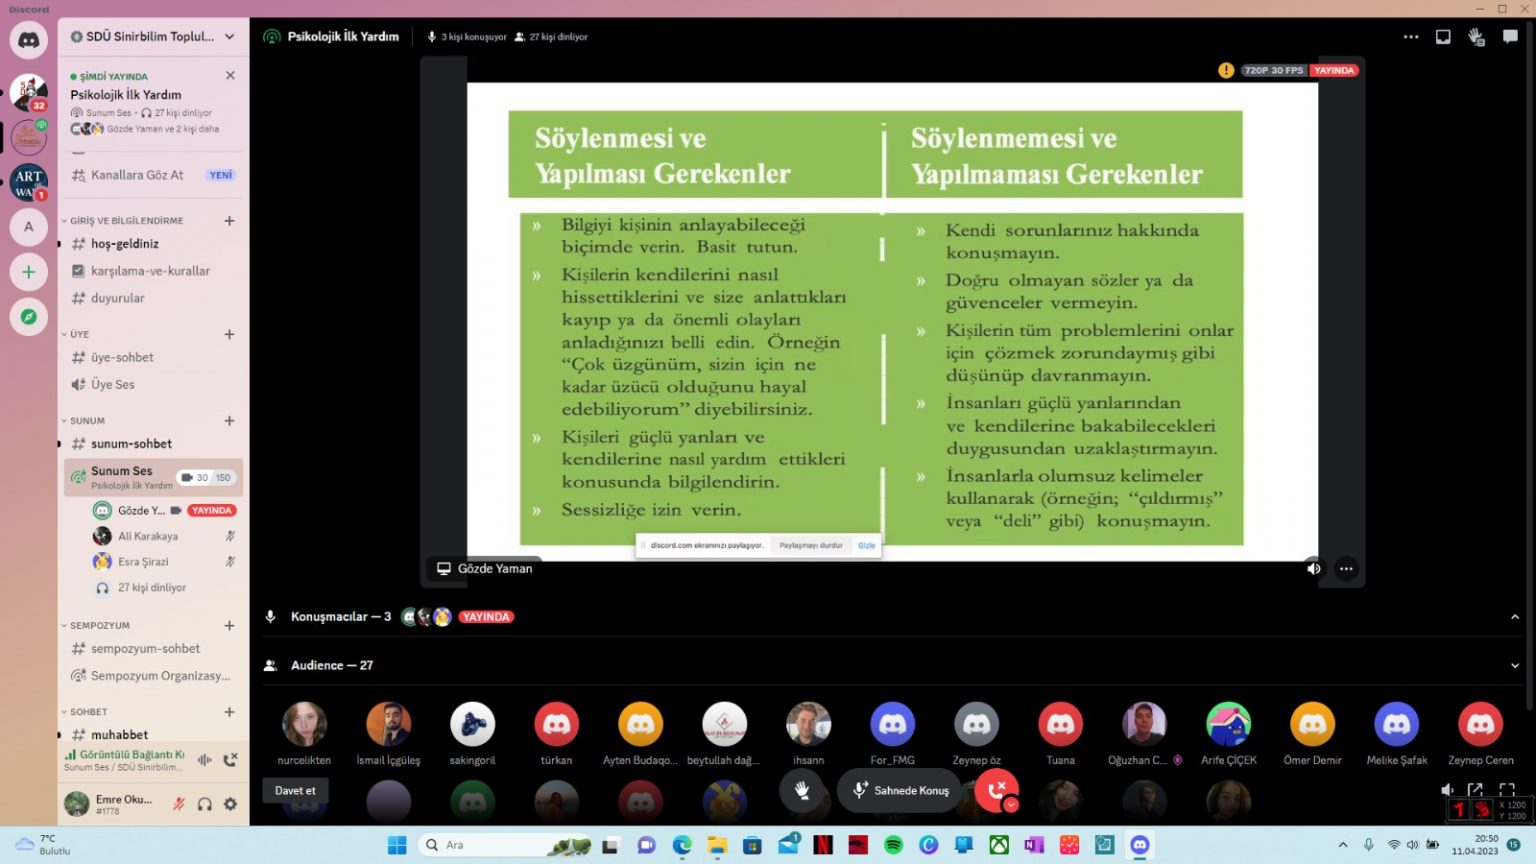Click Davet et invite button
Image resolution: width=1536 pixels, height=864 pixels.
point(295,791)
